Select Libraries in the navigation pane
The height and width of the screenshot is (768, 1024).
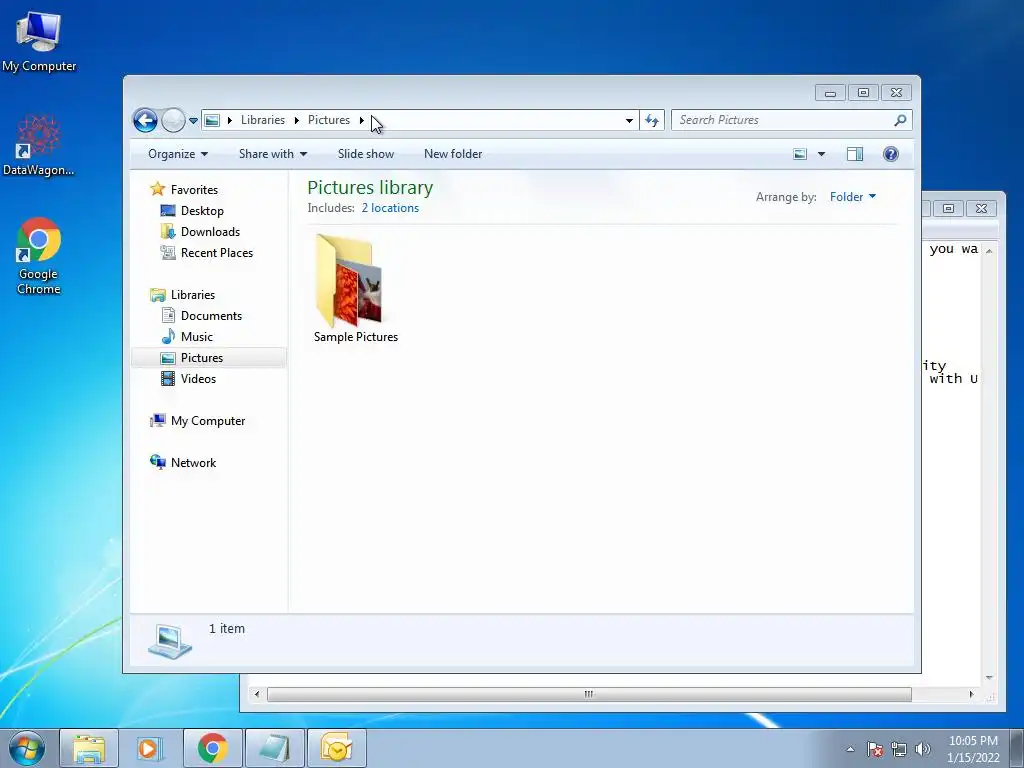pyautogui.click(x=193, y=295)
